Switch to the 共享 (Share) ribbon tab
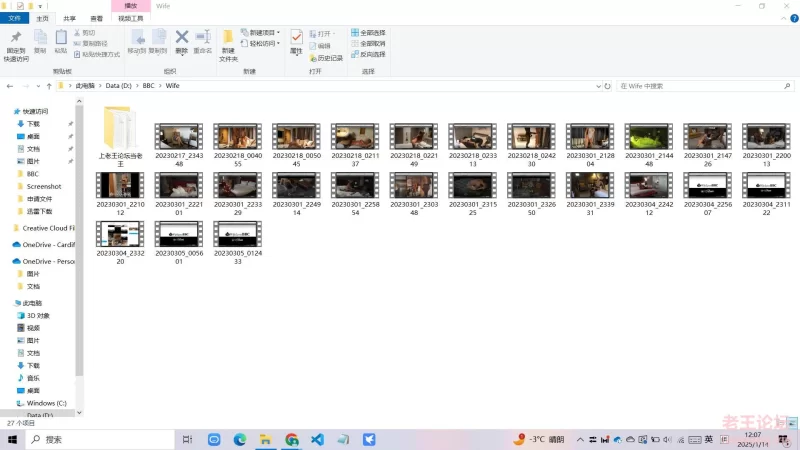The height and width of the screenshot is (450, 800). (69, 18)
